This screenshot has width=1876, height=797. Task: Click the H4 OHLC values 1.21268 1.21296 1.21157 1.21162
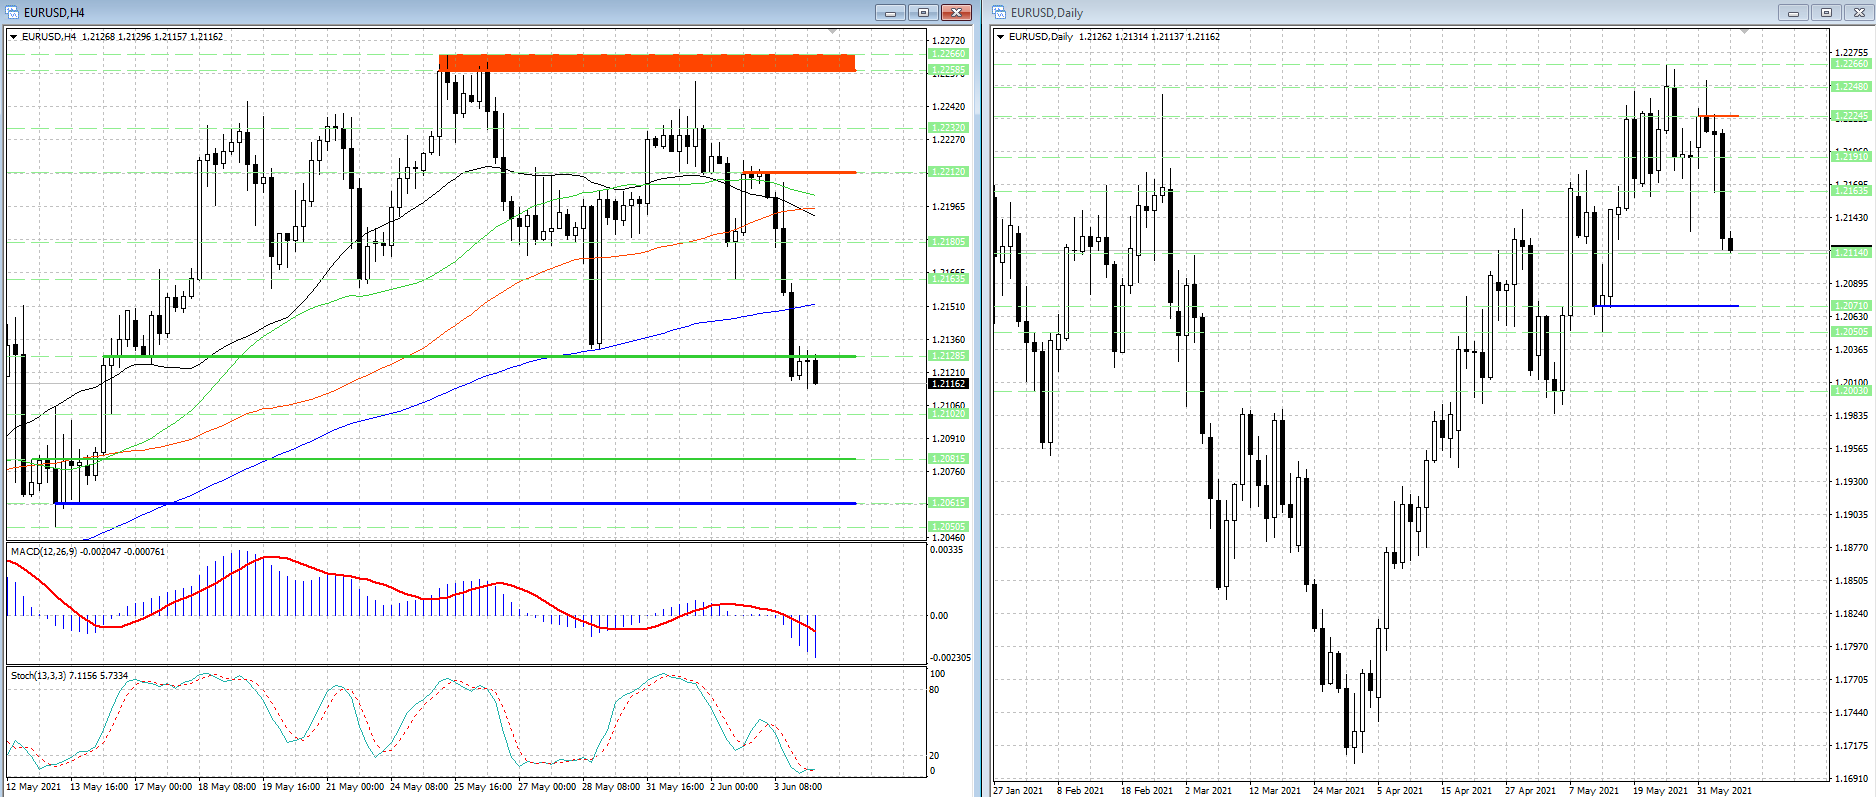[x=152, y=37]
